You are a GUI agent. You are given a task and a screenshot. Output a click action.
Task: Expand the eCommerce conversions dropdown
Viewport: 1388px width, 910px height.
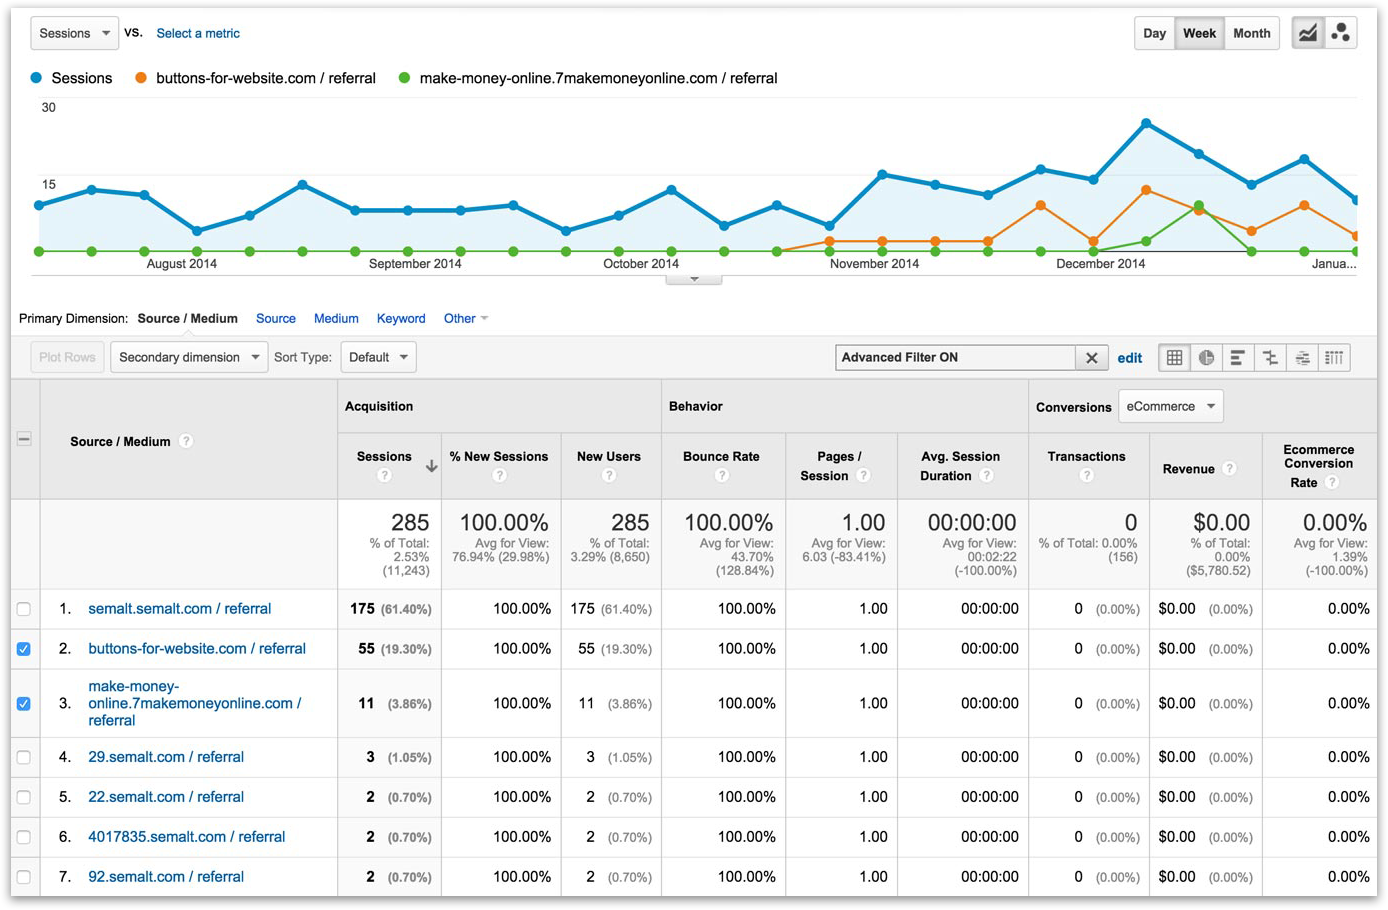tap(1170, 406)
